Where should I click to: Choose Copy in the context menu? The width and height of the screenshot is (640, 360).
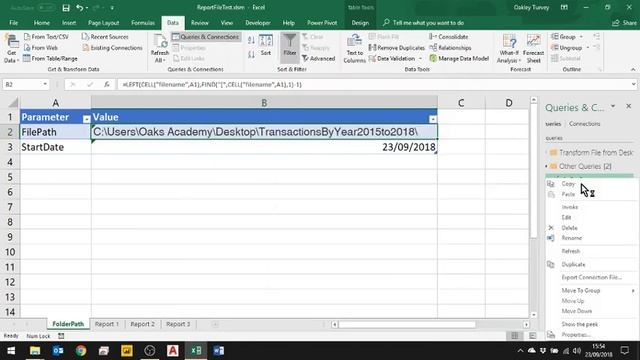point(568,184)
